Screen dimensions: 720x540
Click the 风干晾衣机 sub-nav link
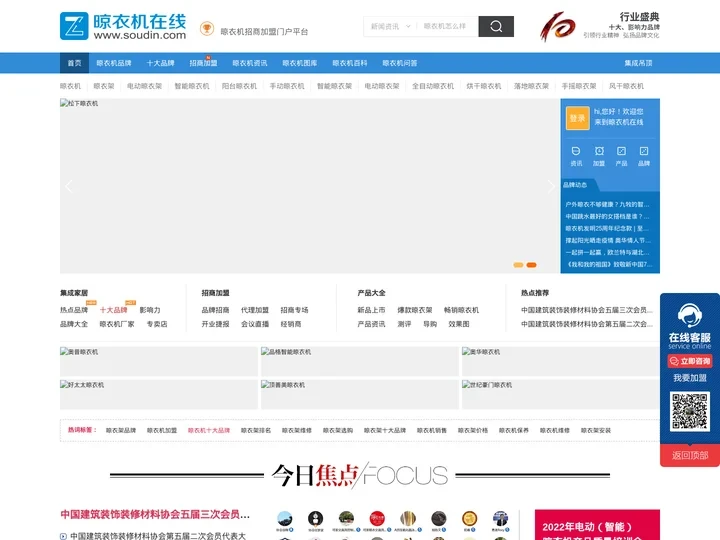[x=626, y=86]
